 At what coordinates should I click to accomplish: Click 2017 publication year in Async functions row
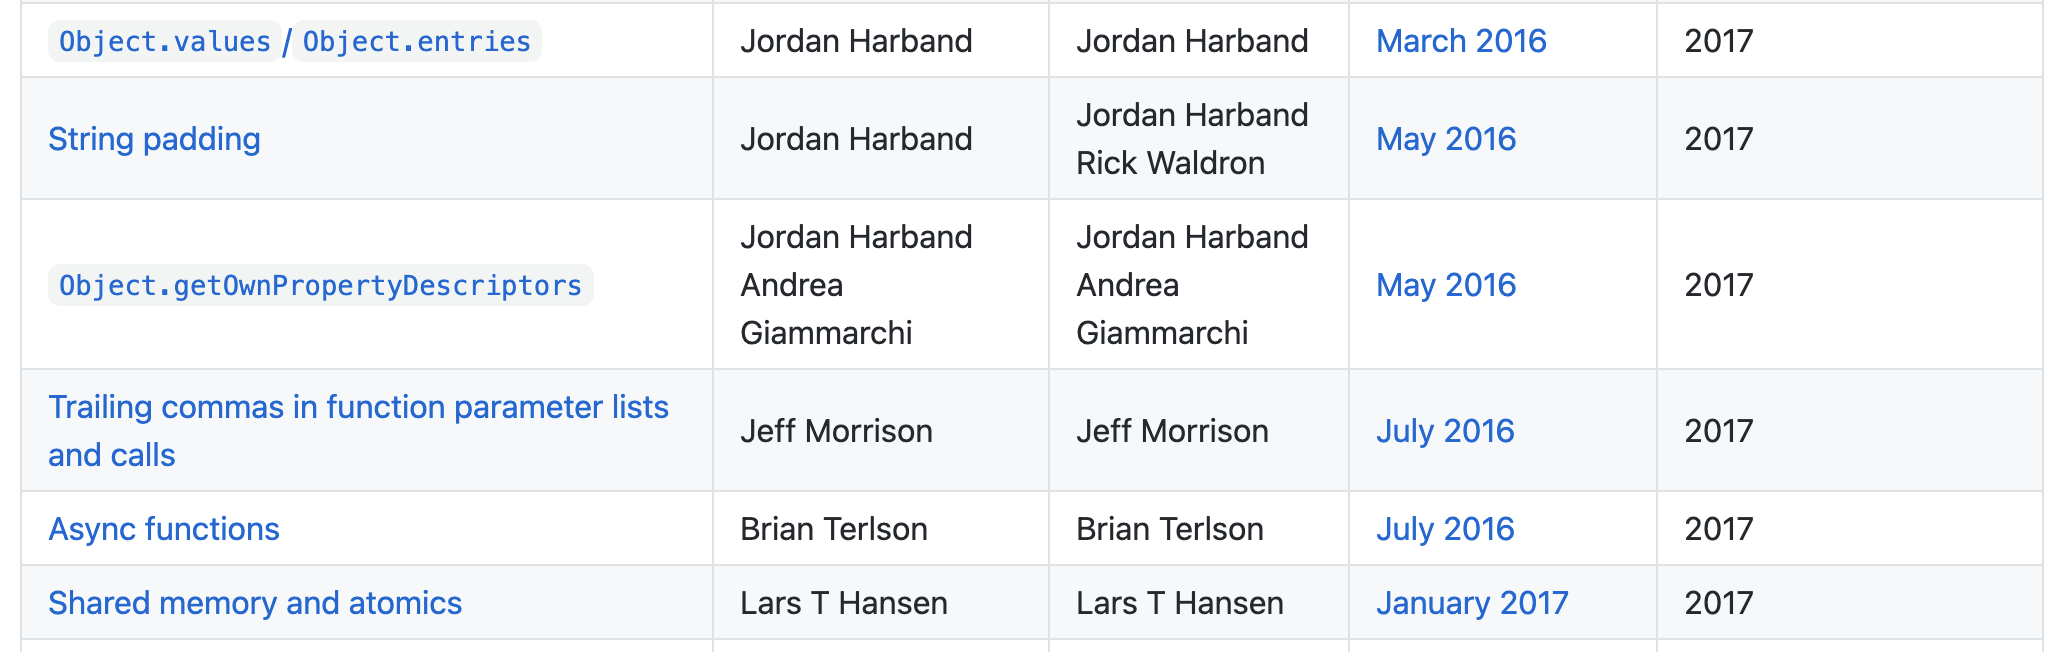[1719, 529]
